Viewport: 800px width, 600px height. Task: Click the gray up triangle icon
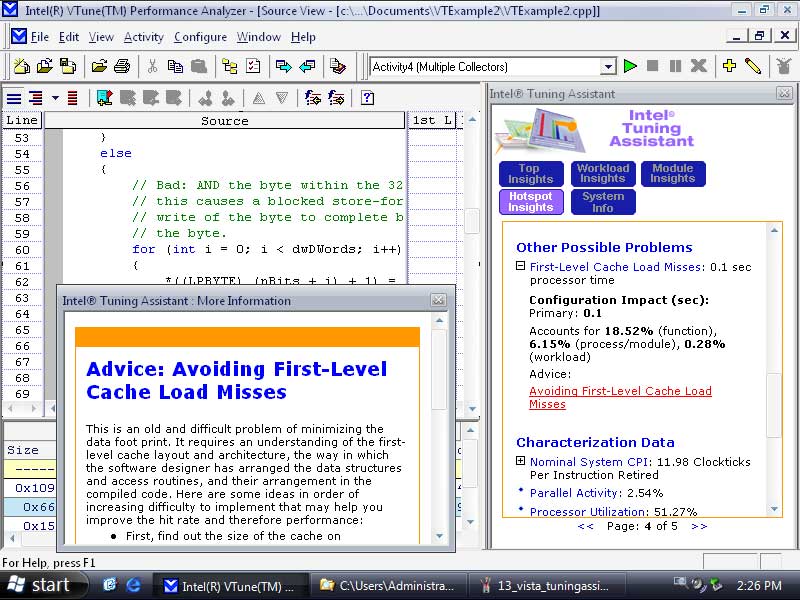[x=259, y=98]
